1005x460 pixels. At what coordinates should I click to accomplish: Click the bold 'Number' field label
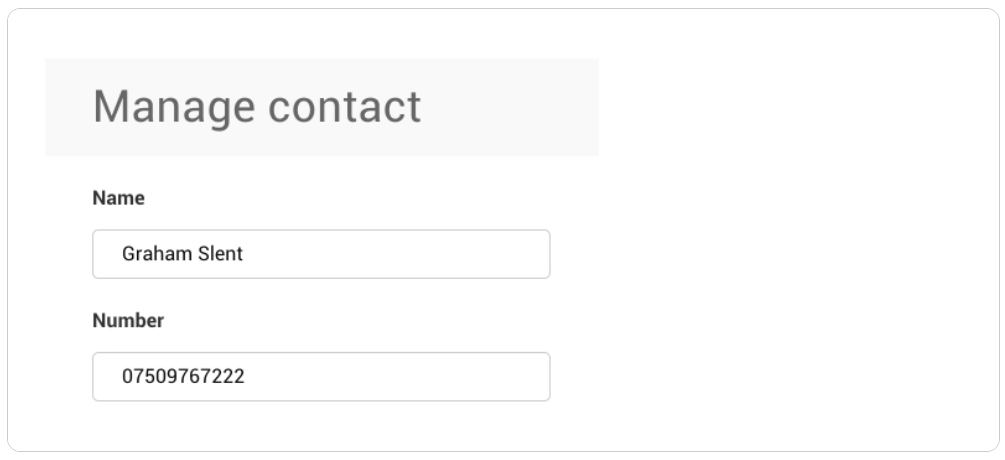128,320
